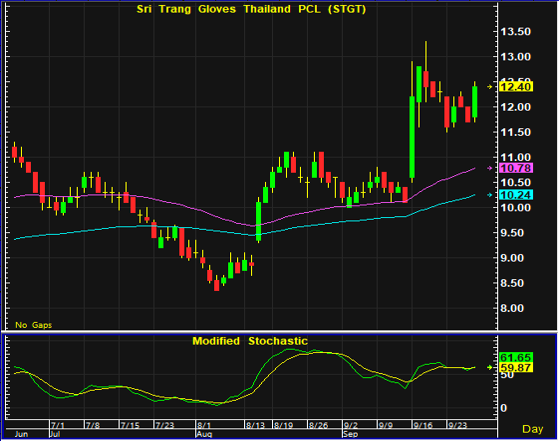Click the 8.00 price axis label
Image resolution: width=559 pixels, height=441 pixels.
(x=512, y=308)
